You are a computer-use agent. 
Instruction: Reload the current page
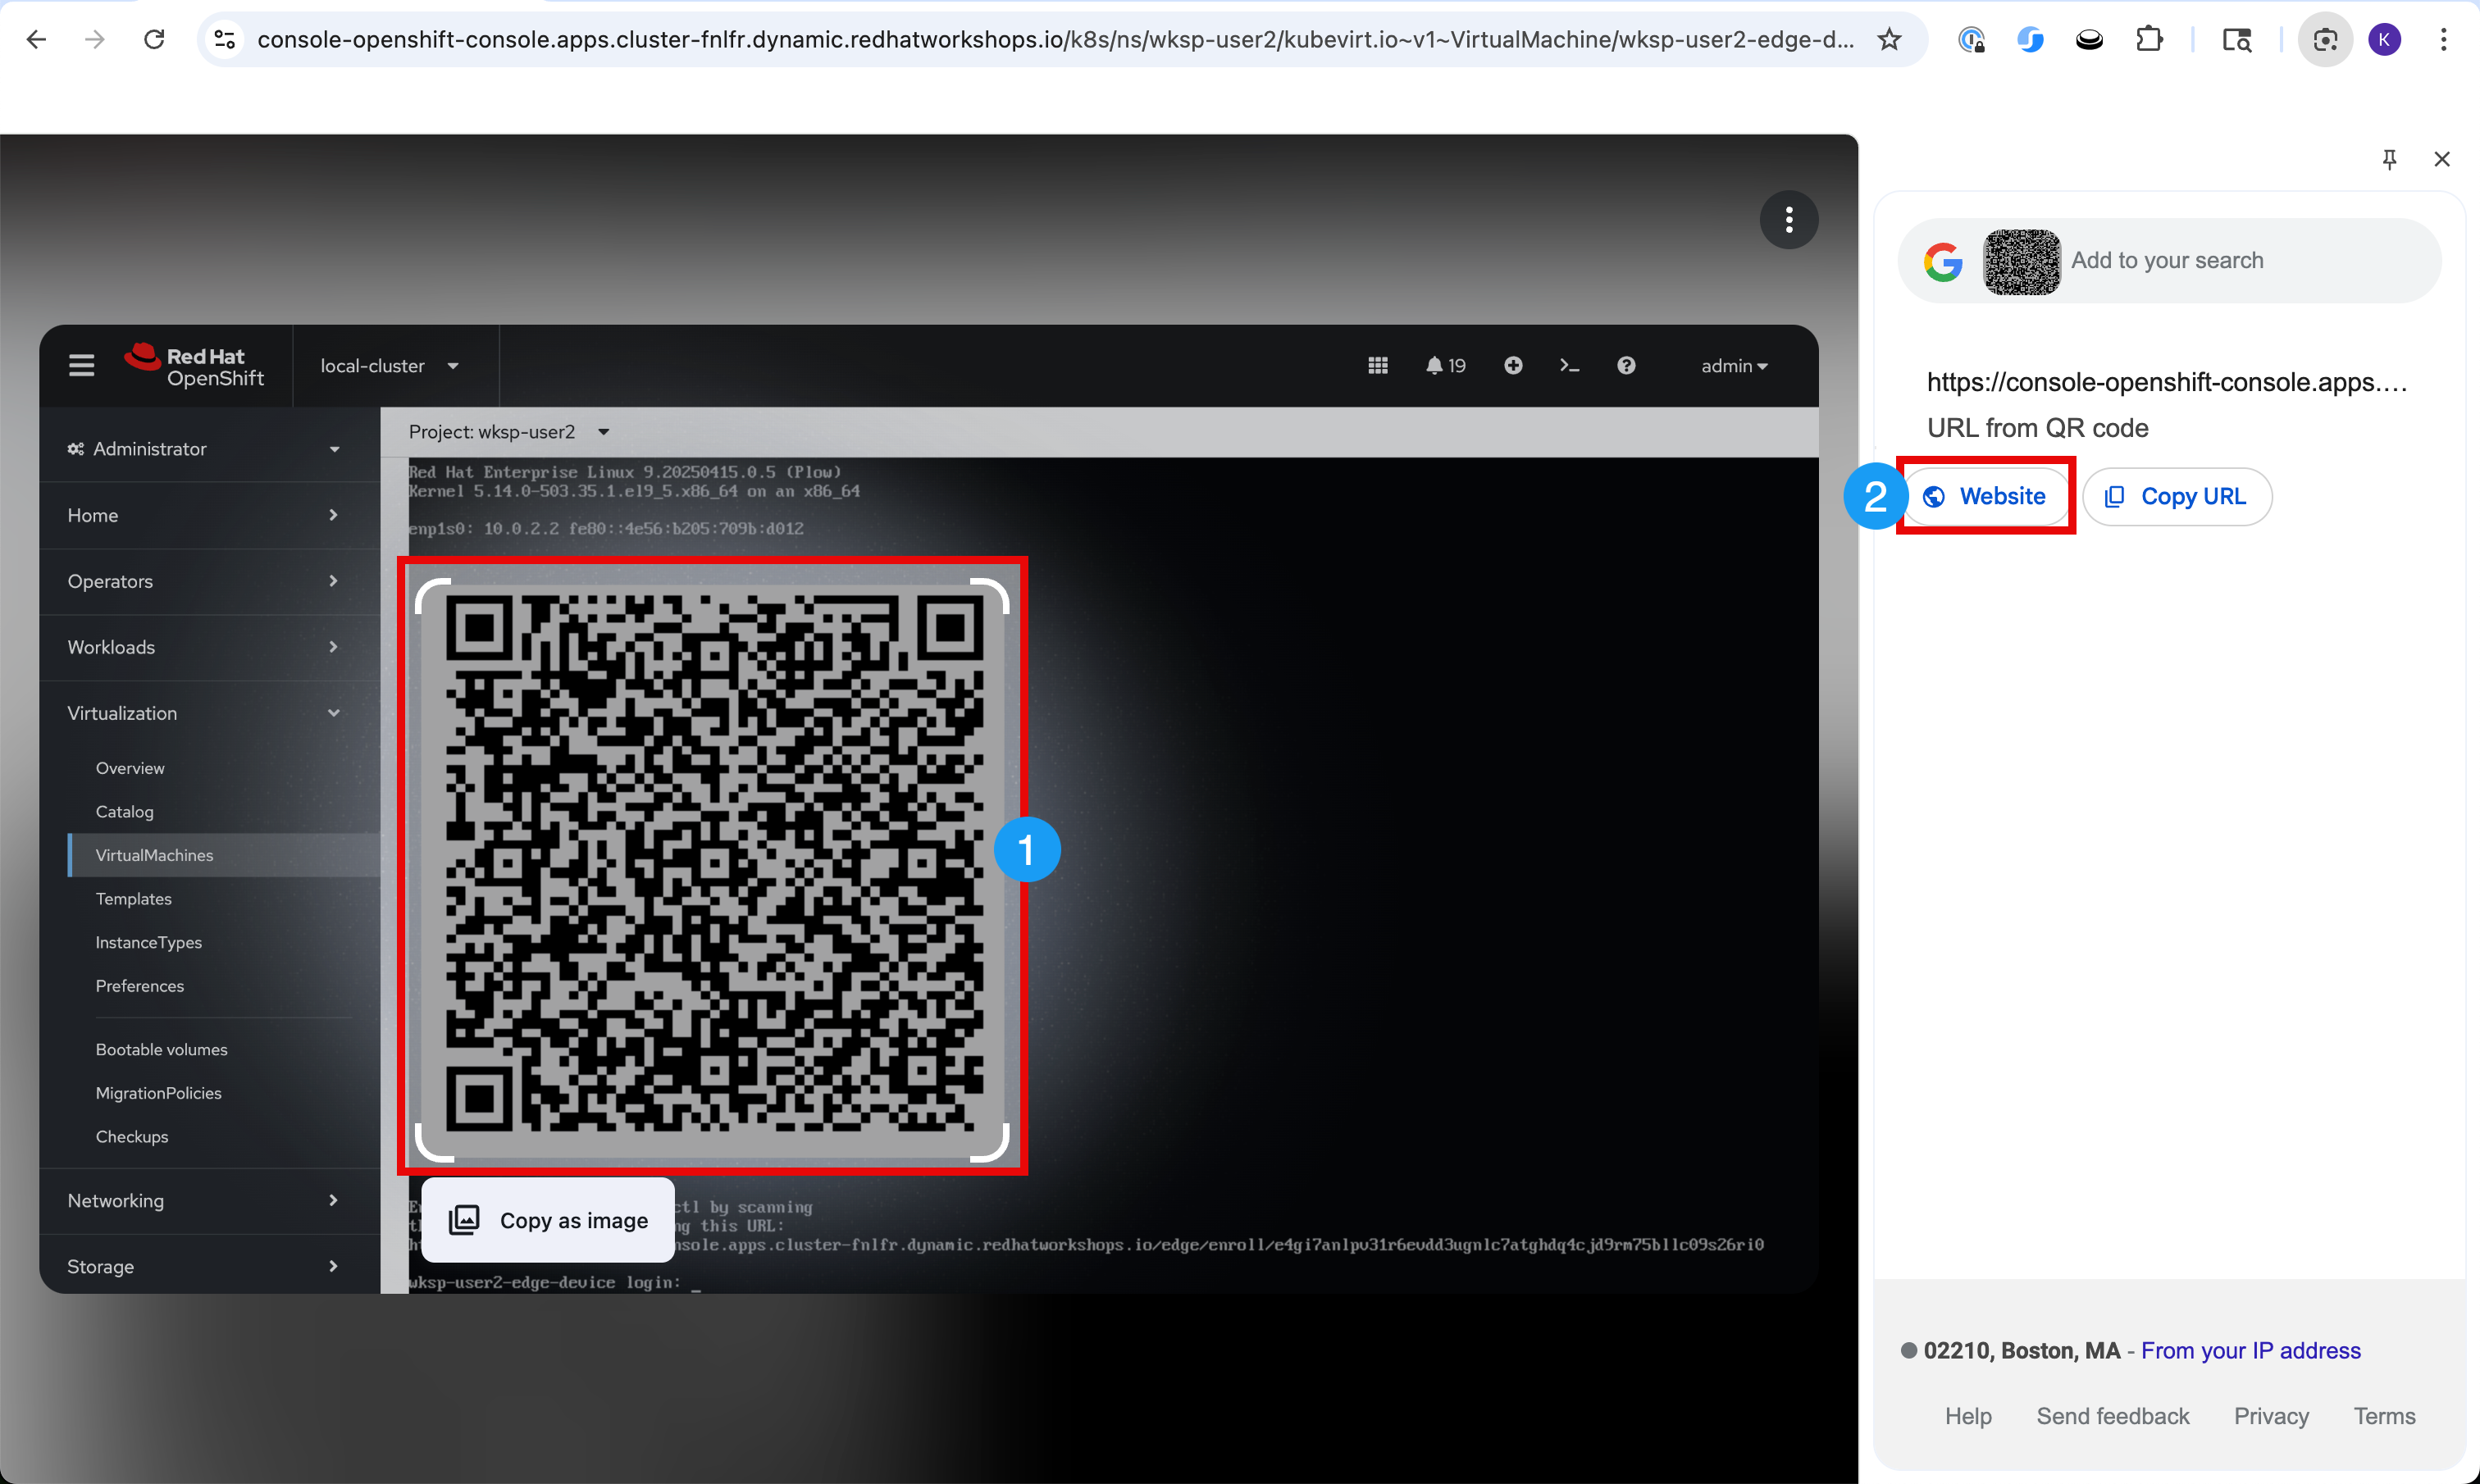click(154, 39)
